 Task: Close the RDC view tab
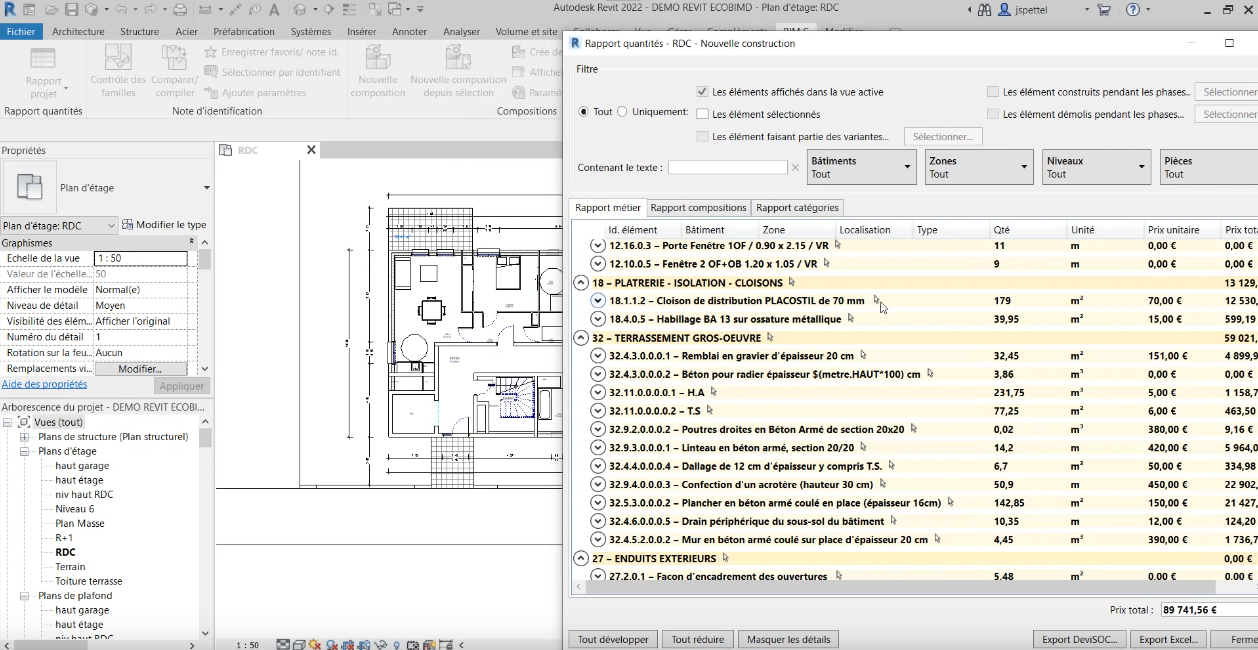pyautogui.click(x=311, y=150)
